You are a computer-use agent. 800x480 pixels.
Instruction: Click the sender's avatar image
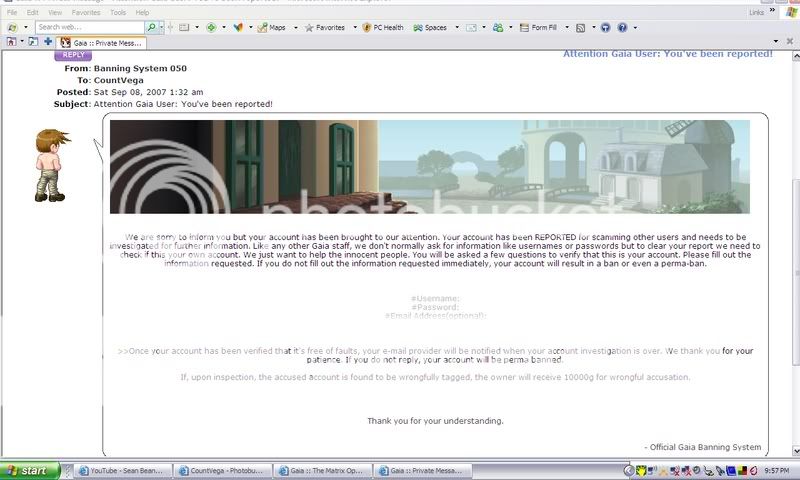[x=51, y=165]
